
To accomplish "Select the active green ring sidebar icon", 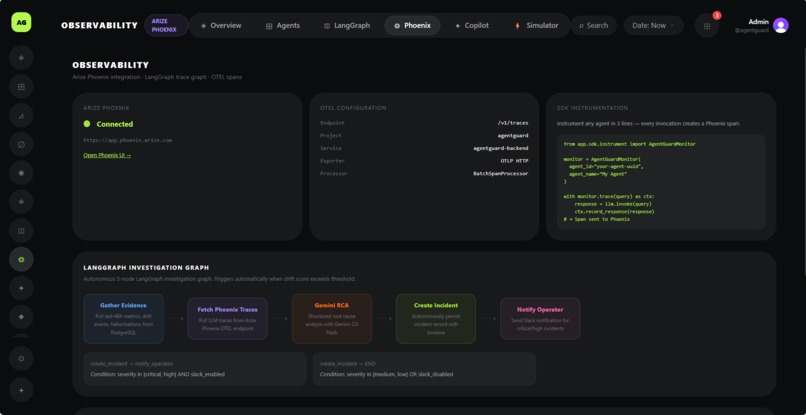I will [21, 260].
